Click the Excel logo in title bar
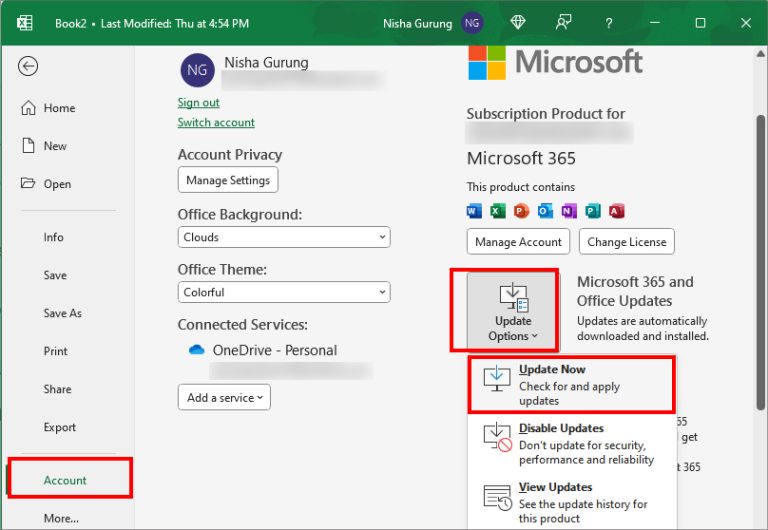This screenshot has width=768, height=530. pyautogui.click(x=24, y=23)
